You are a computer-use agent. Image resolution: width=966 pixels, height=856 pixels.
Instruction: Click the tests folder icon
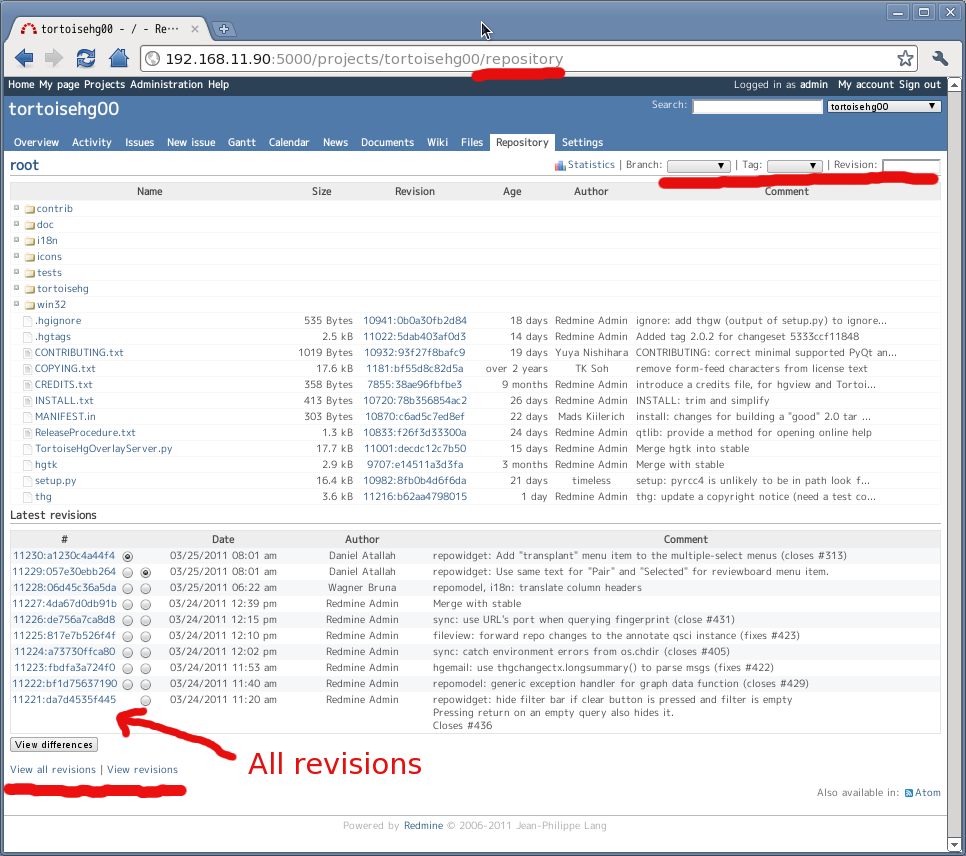click(x=30, y=274)
